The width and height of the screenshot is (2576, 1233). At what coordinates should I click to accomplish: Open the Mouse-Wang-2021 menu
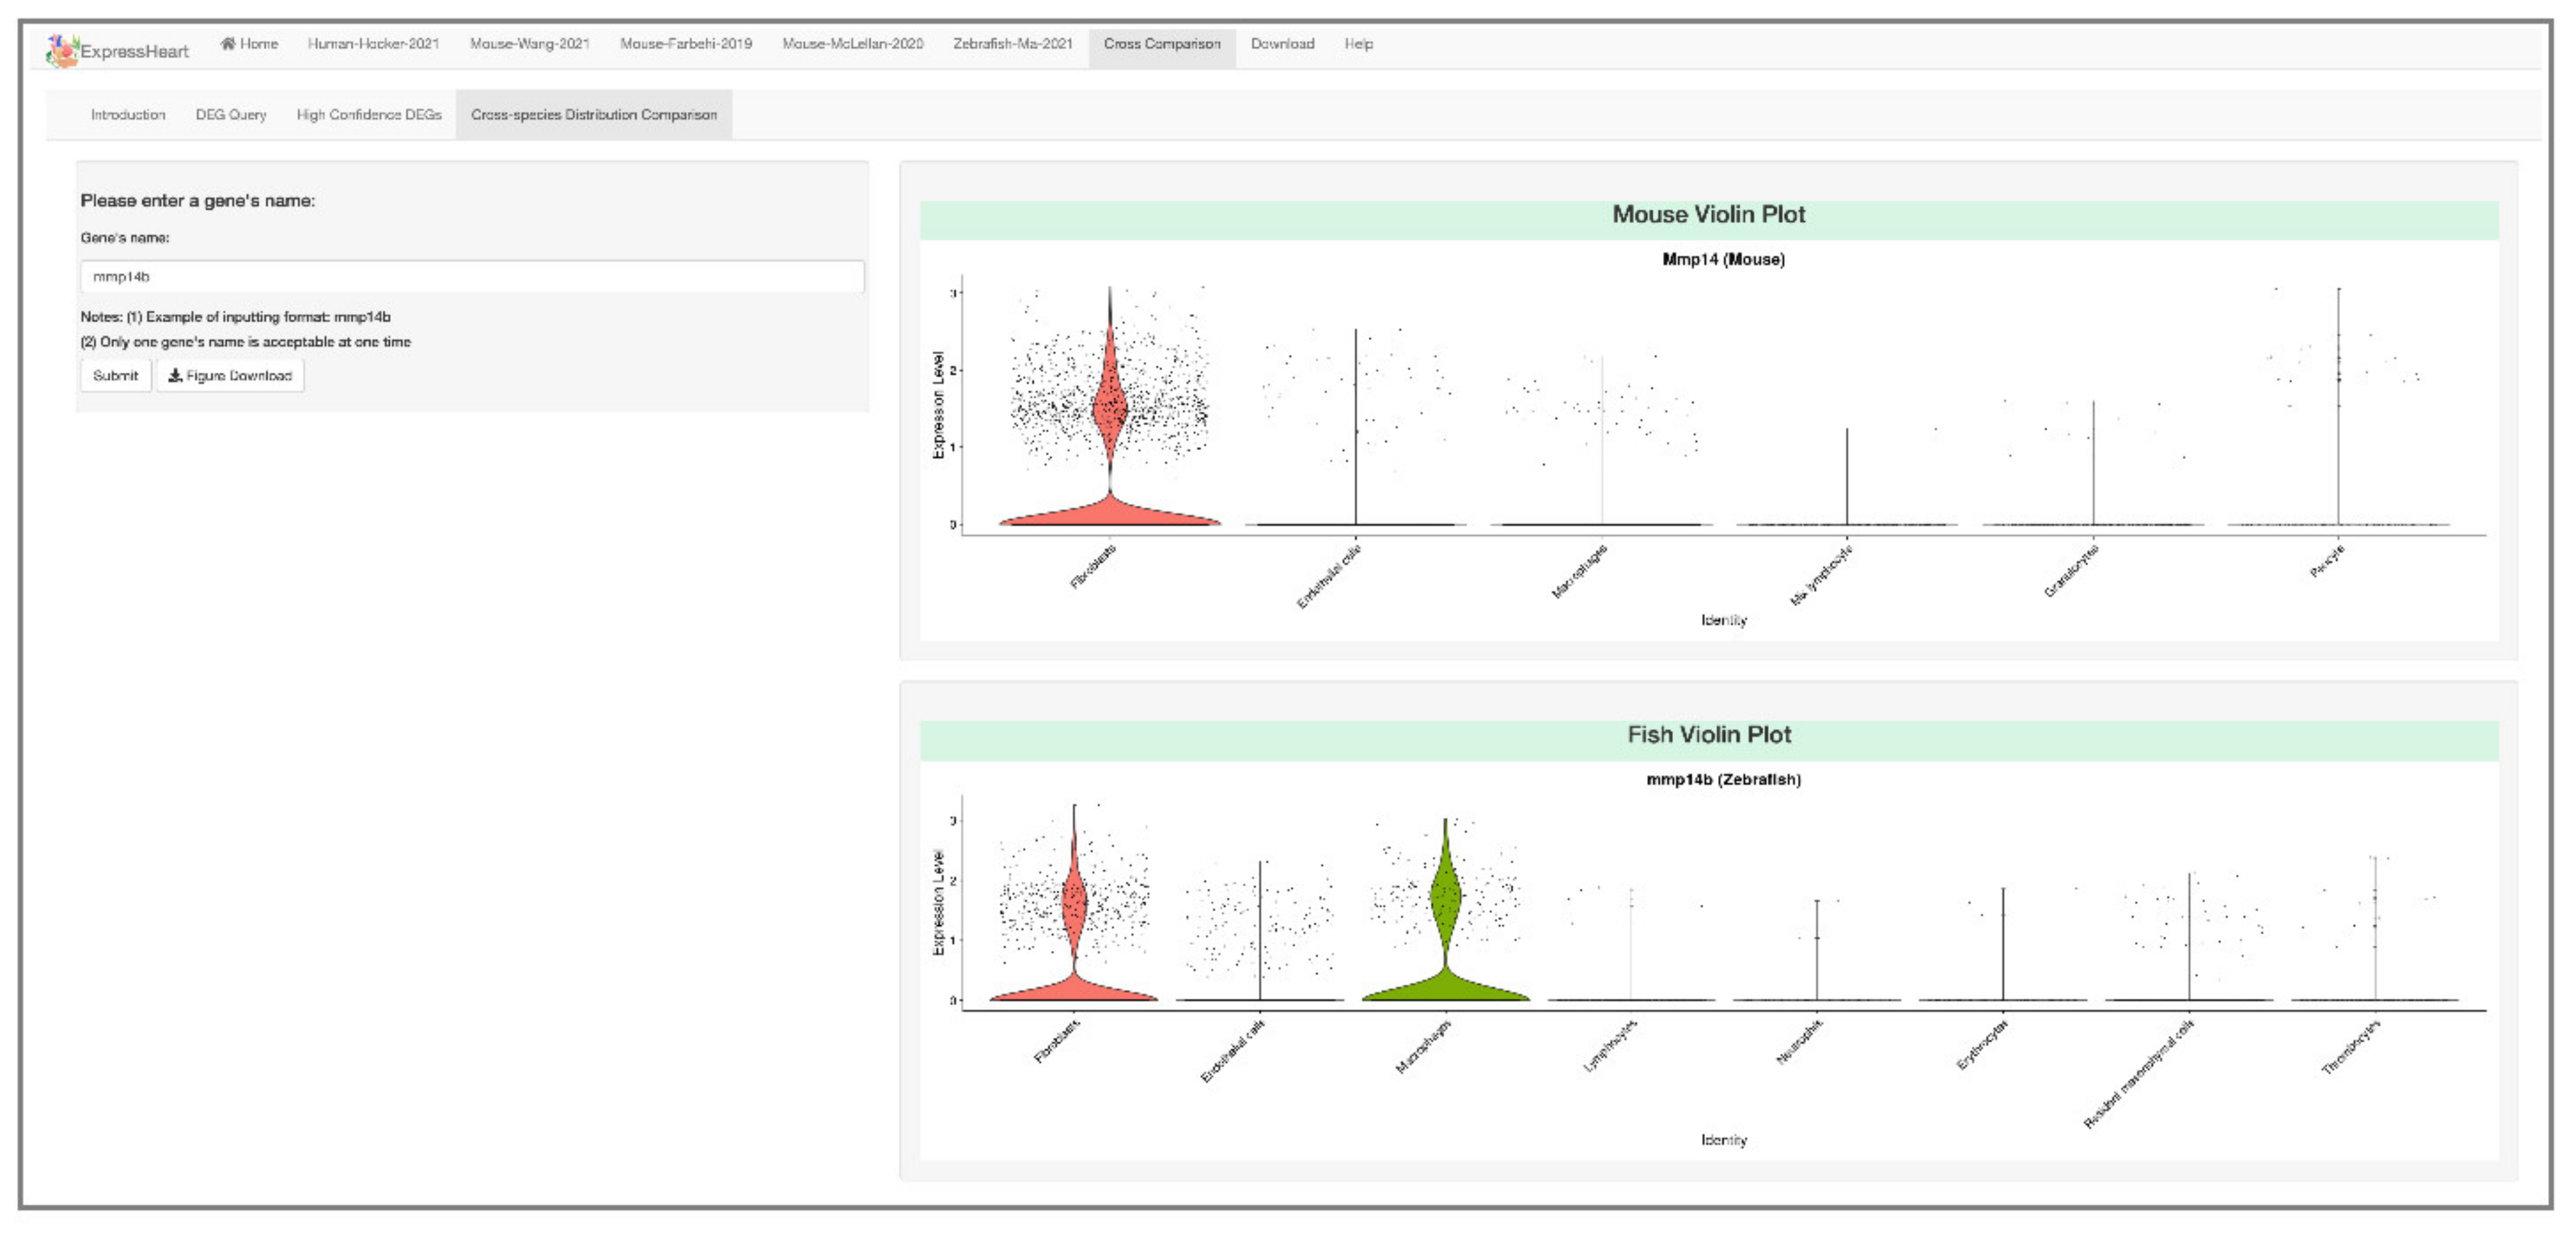pos(529,44)
